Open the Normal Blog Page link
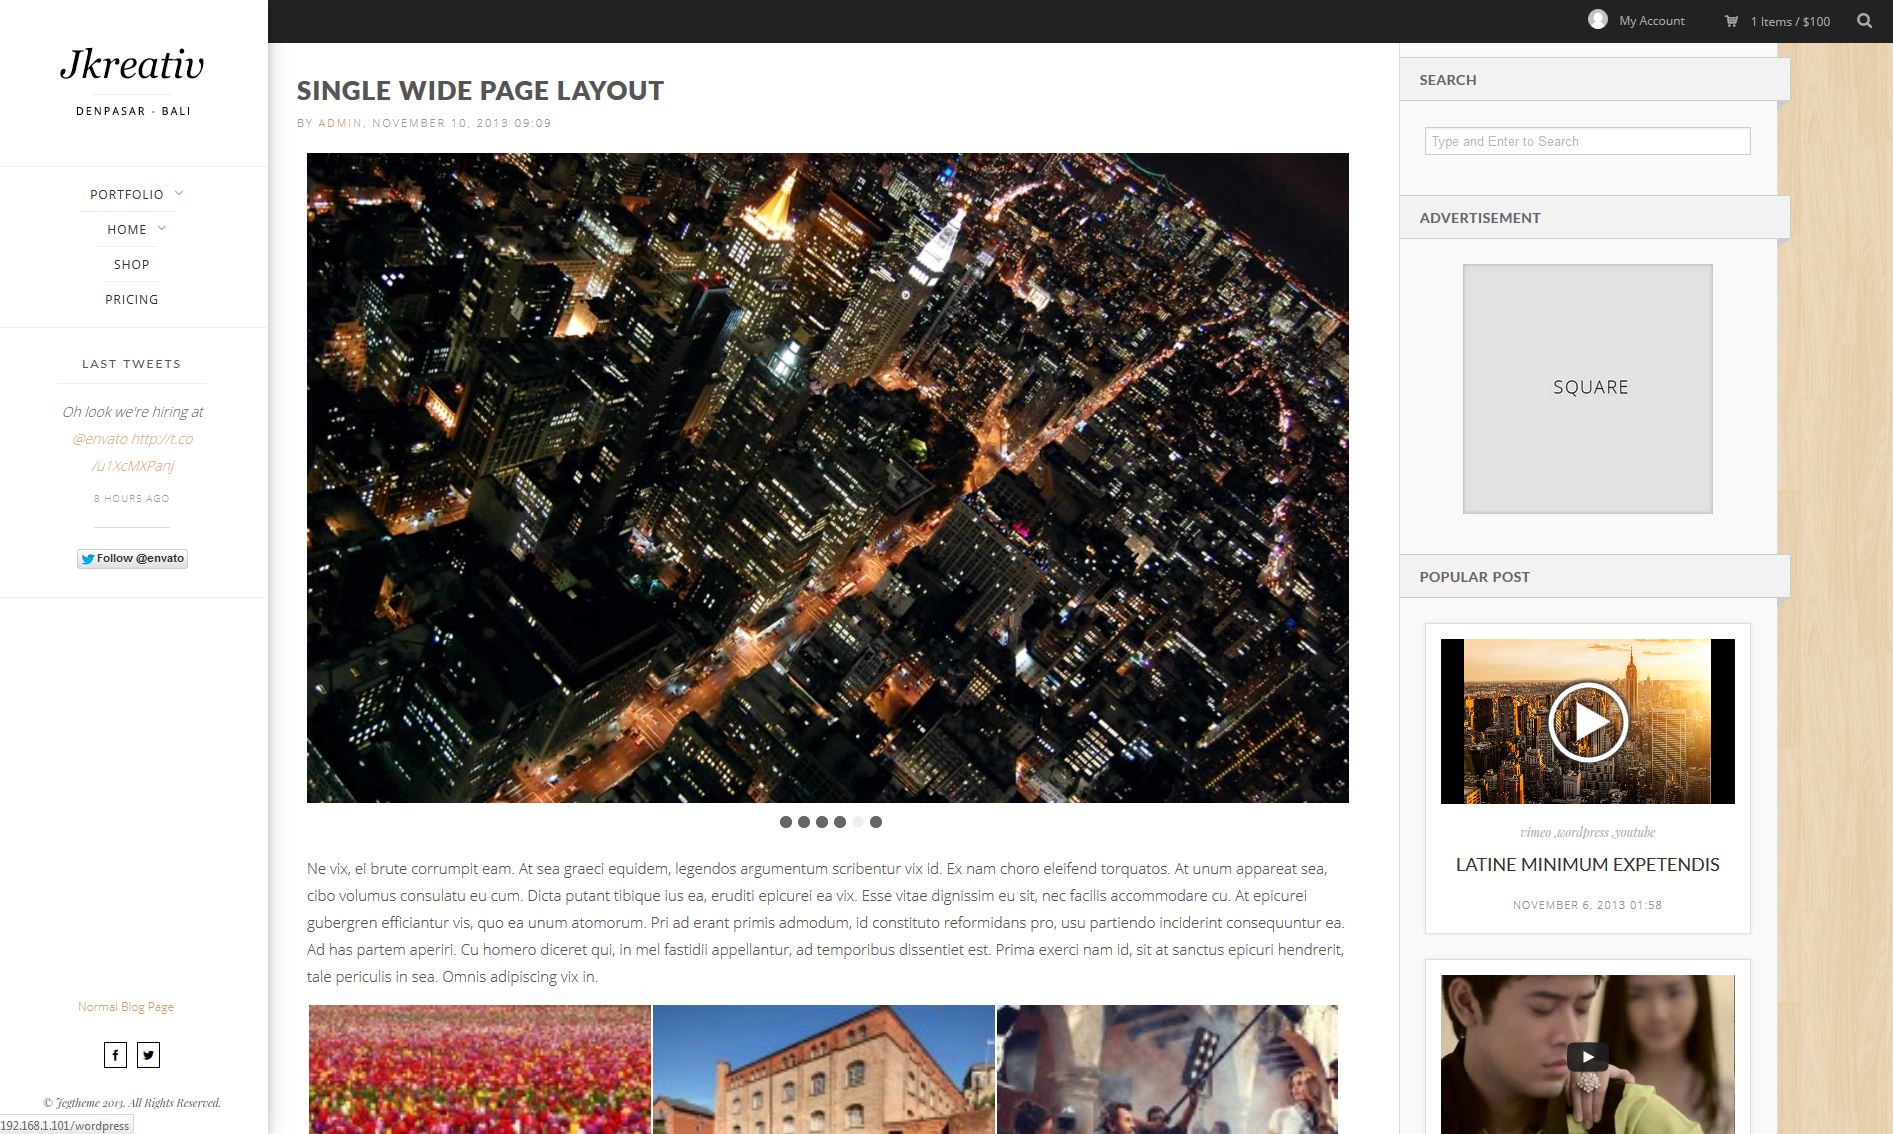Image resolution: width=1893 pixels, height=1134 pixels. coord(126,1006)
